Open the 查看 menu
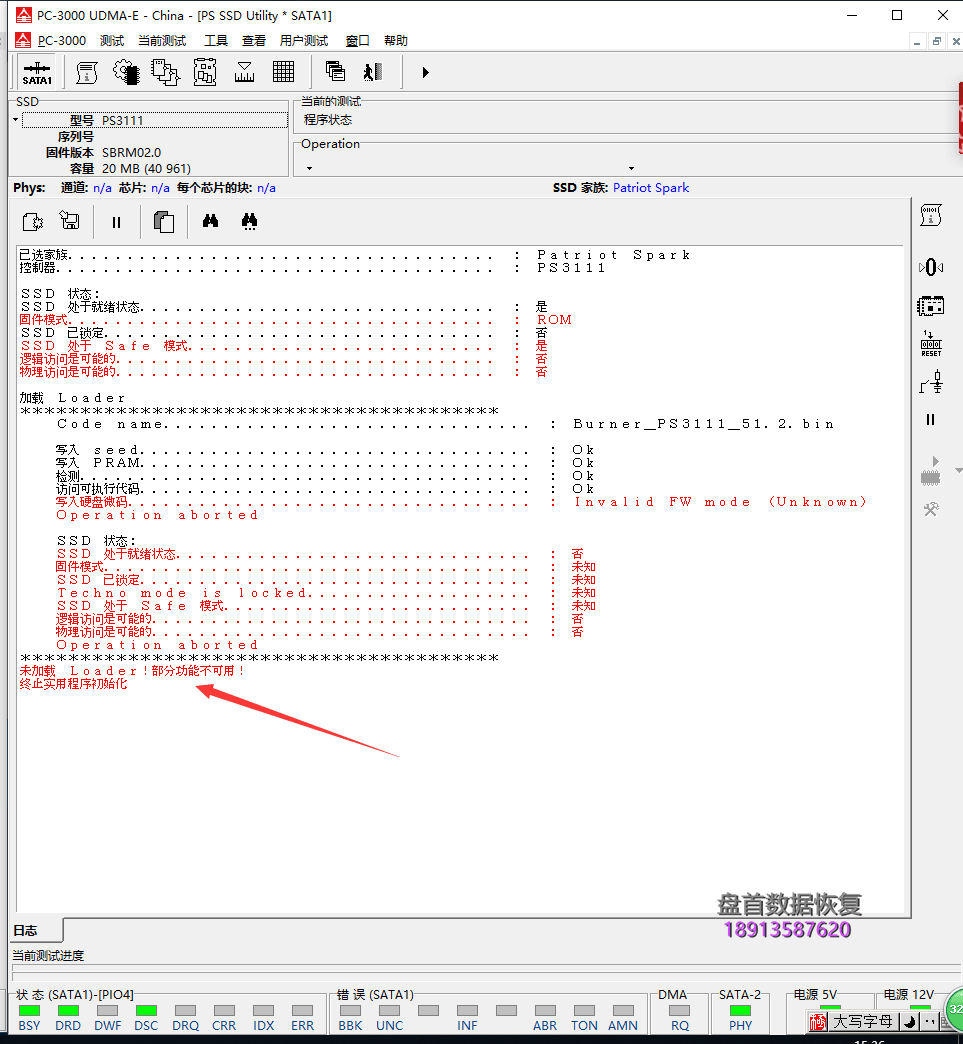 click(x=254, y=41)
